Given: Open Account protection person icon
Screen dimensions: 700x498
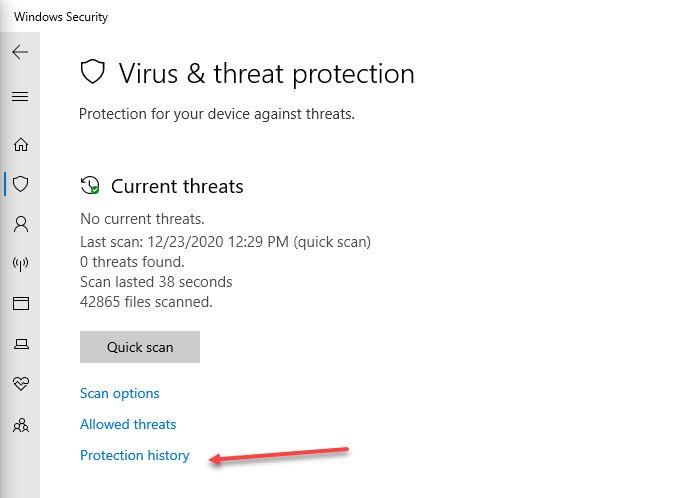Looking at the screenshot, I should tap(20, 223).
